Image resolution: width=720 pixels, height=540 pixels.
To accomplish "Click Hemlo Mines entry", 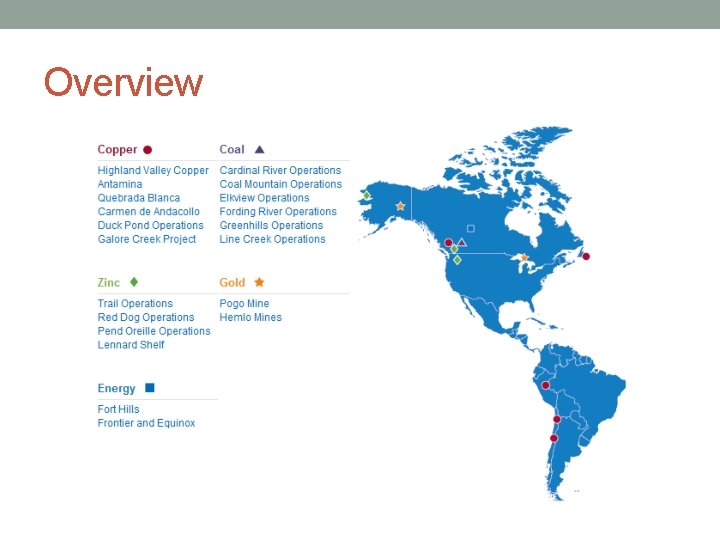I will pos(251,317).
